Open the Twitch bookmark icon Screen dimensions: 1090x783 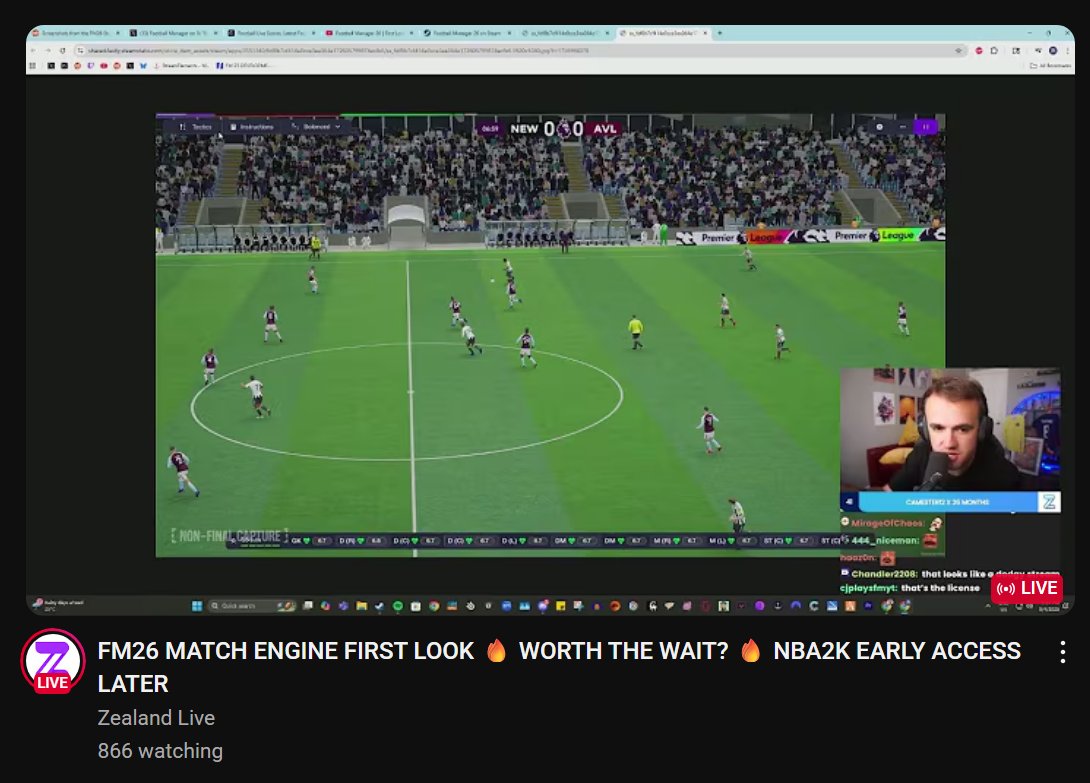coord(90,65)
